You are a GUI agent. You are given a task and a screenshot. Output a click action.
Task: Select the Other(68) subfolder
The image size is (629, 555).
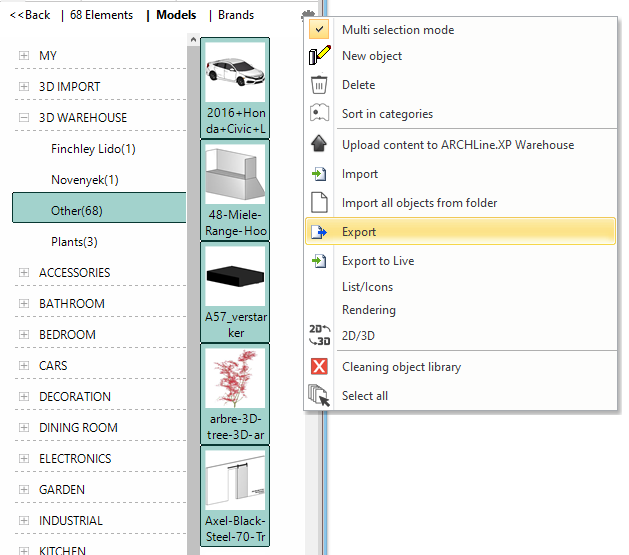pyautogui.click(x=99, y=207)
